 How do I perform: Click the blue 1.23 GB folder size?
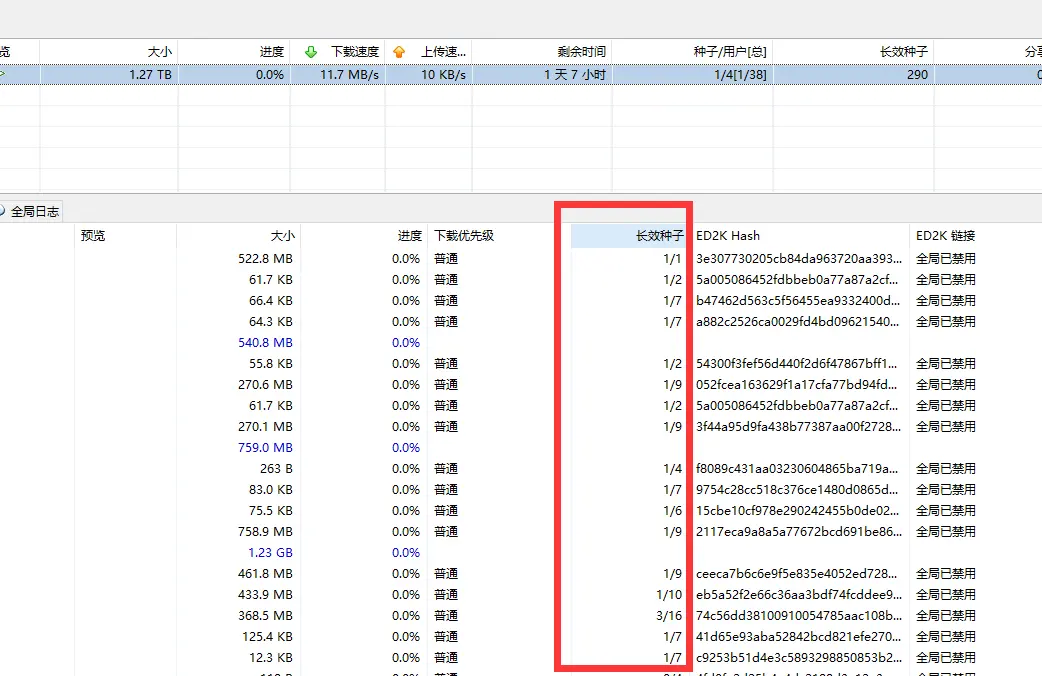[270, 553]
